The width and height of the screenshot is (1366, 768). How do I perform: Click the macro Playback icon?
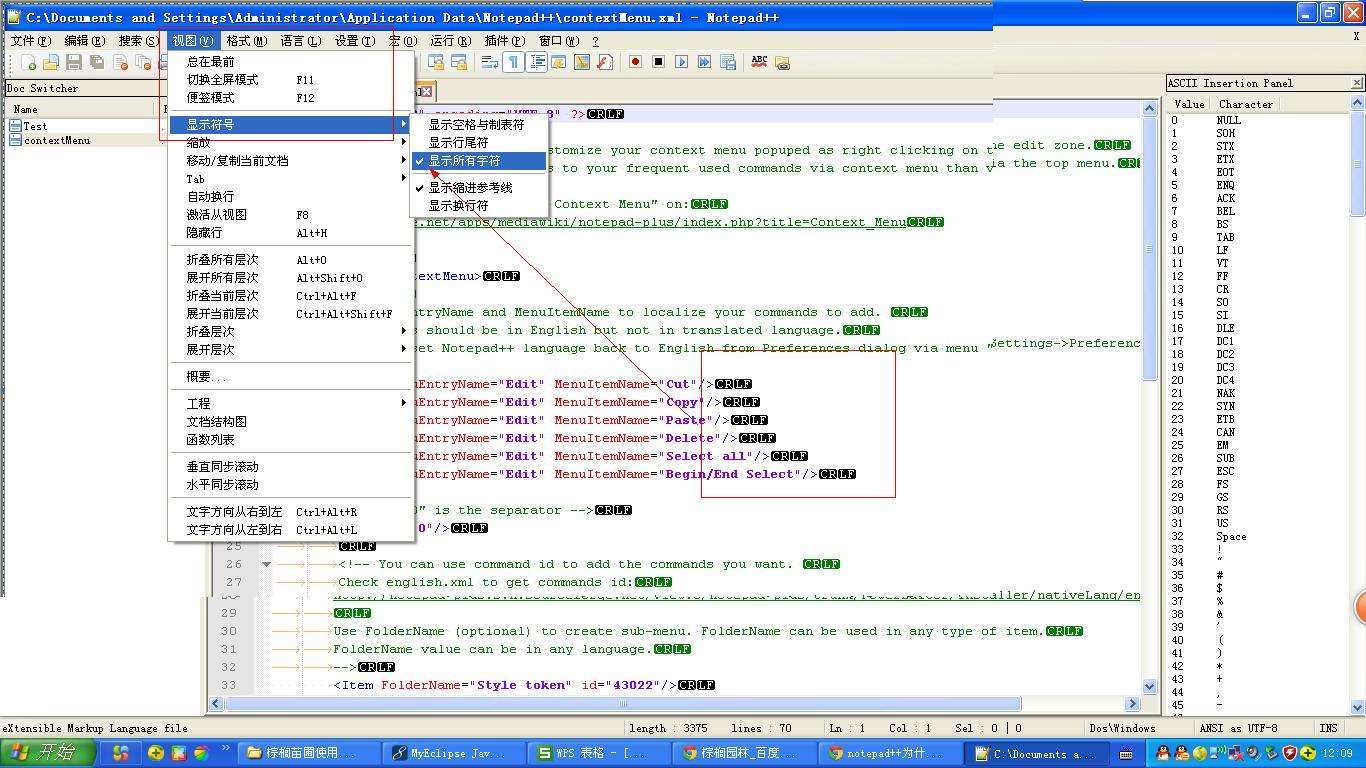(681, 62)
